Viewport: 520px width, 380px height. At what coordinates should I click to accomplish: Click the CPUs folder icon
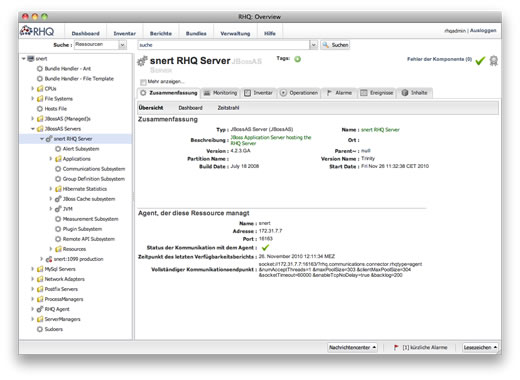40,89
